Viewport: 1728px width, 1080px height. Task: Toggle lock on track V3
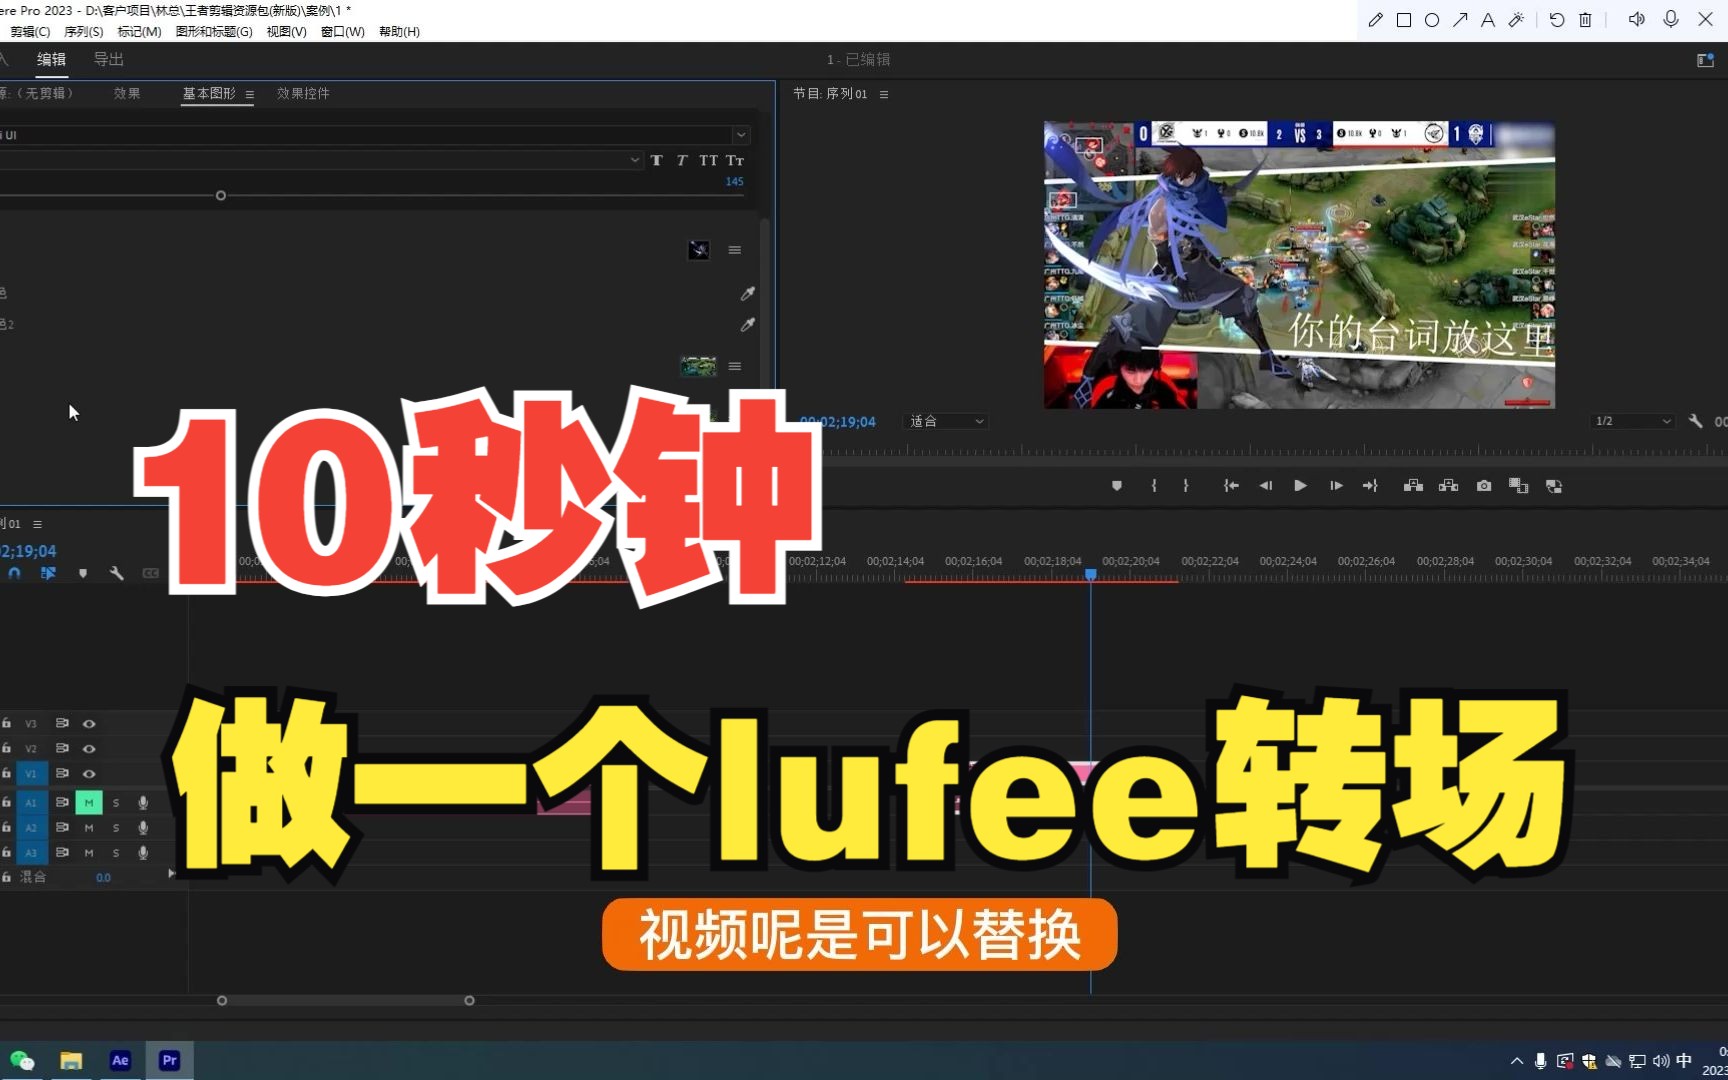(x=7, y=723)
